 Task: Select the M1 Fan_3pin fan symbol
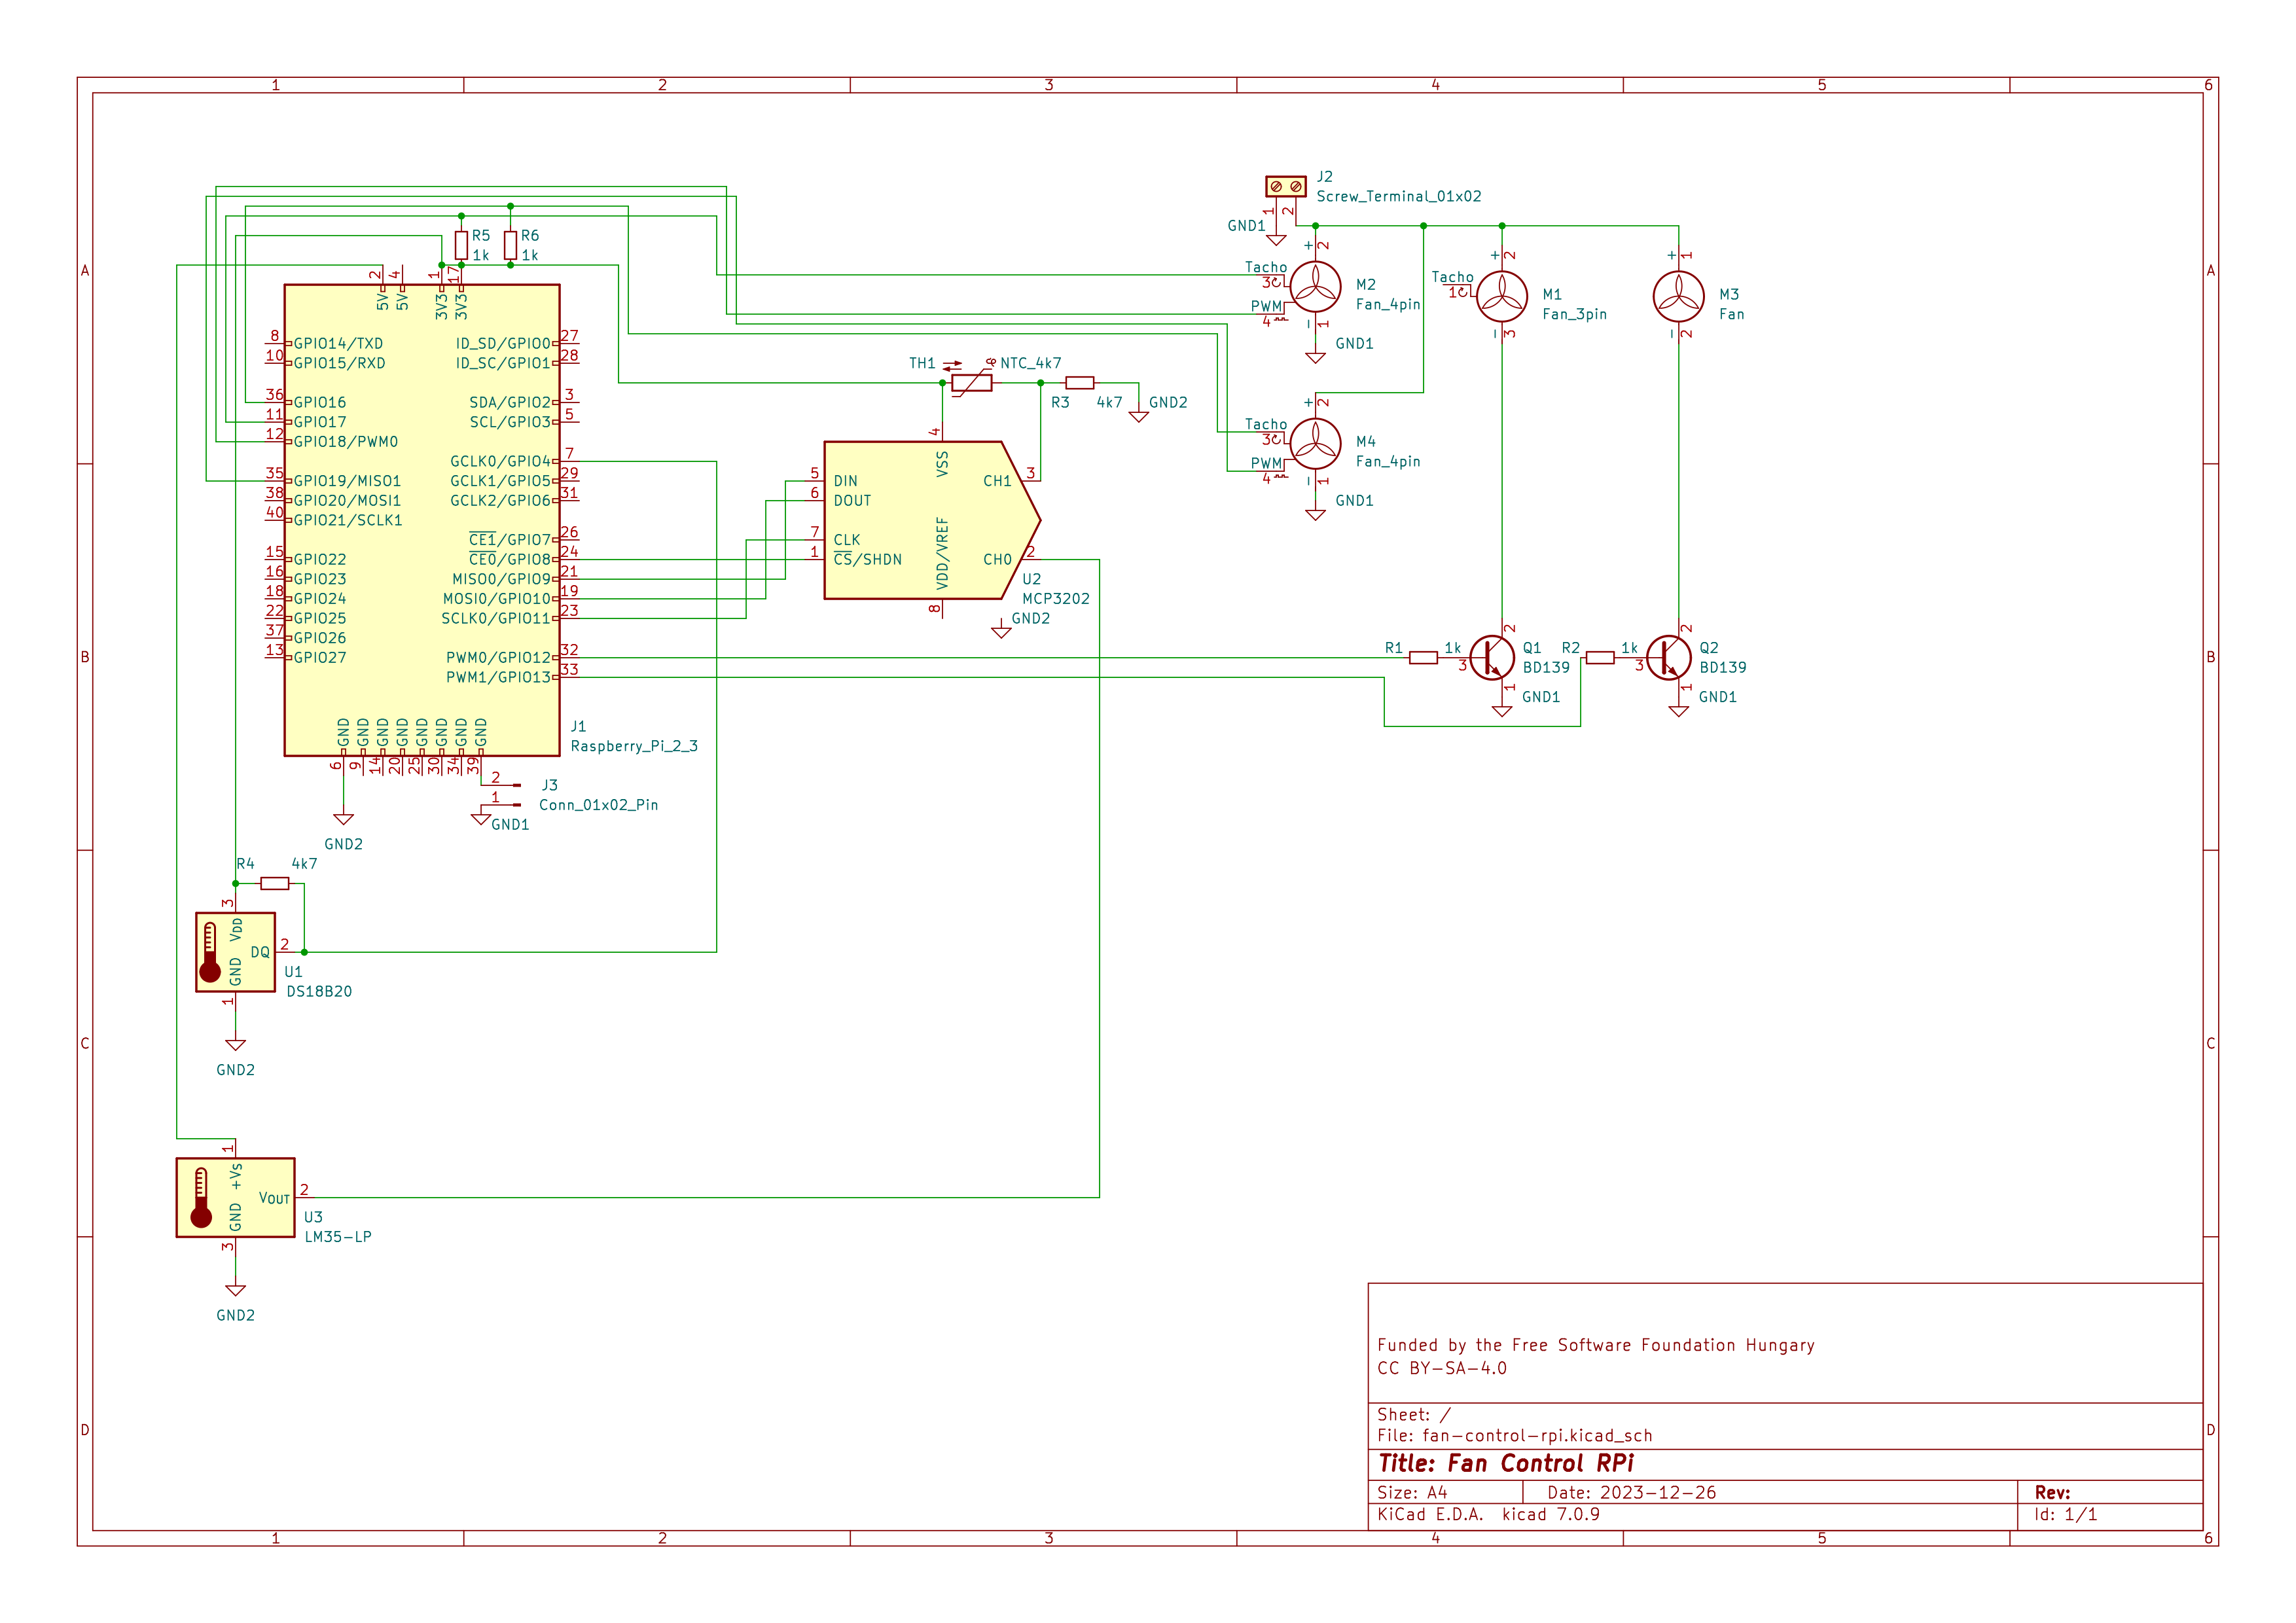[1501, 296]
